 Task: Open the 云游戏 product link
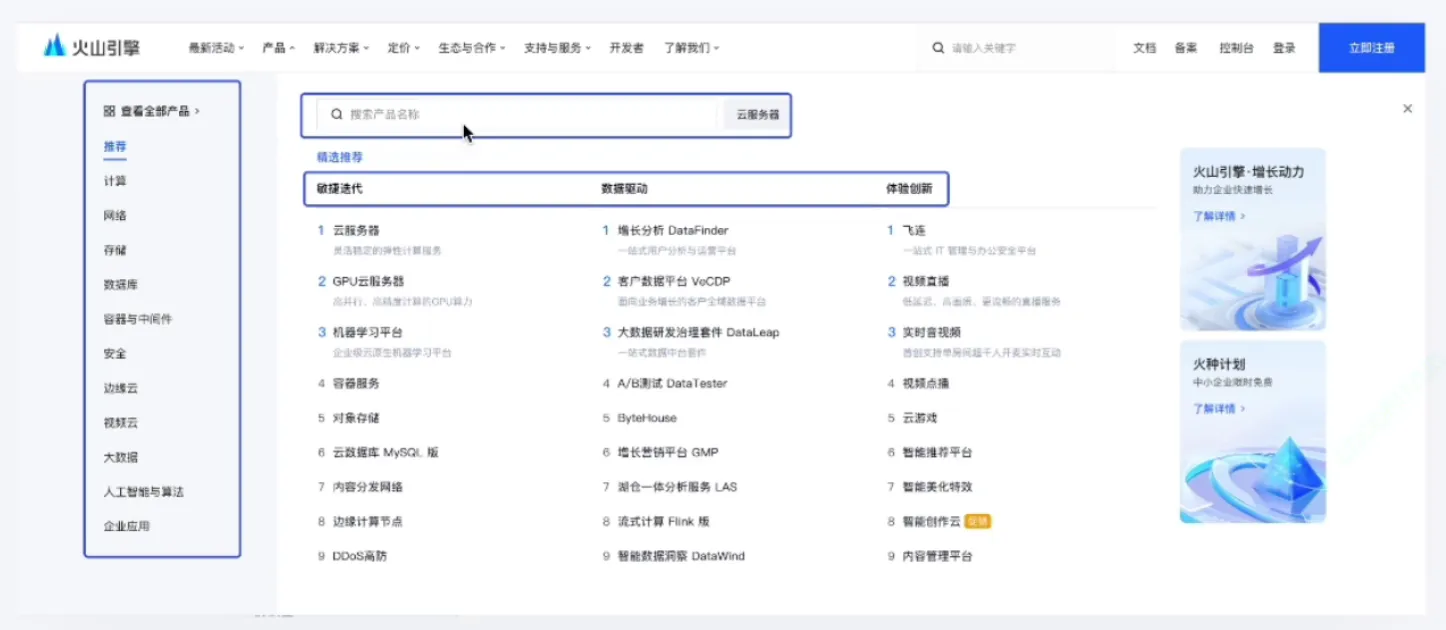tap(919, 418)
